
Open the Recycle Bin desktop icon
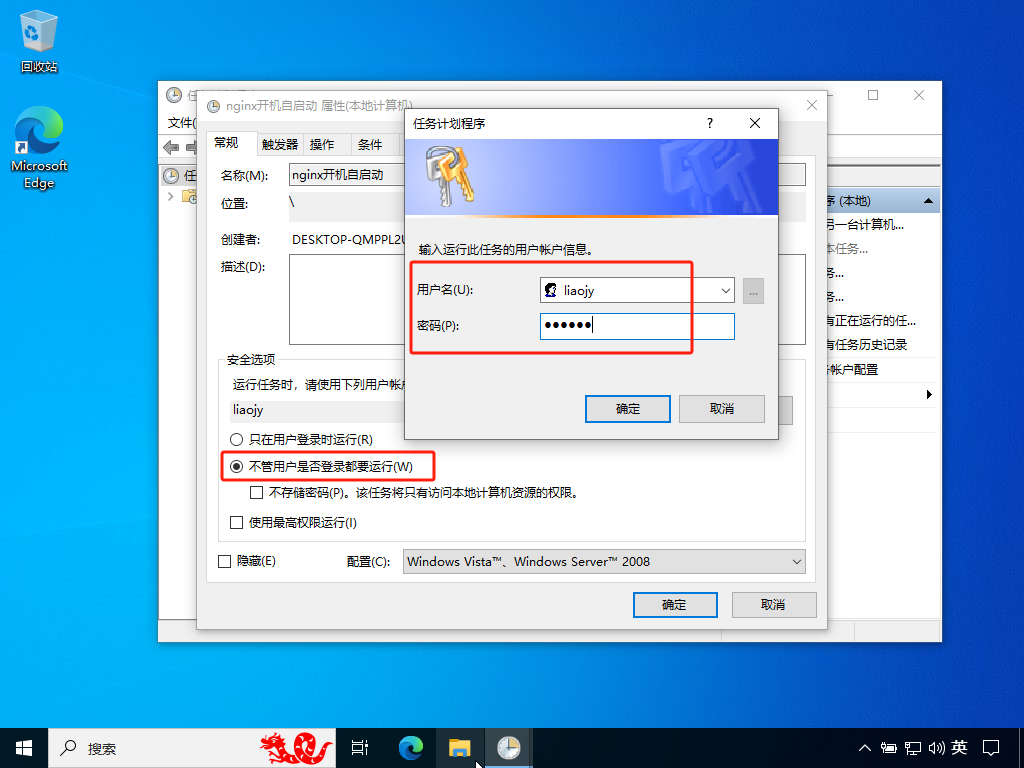39,42
